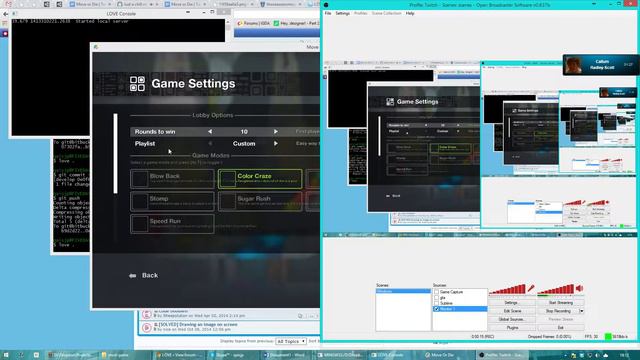Open the Scene Collection menu in OBS
The image size is (640, 360).
pyautogui.click(x=386, y=13)
